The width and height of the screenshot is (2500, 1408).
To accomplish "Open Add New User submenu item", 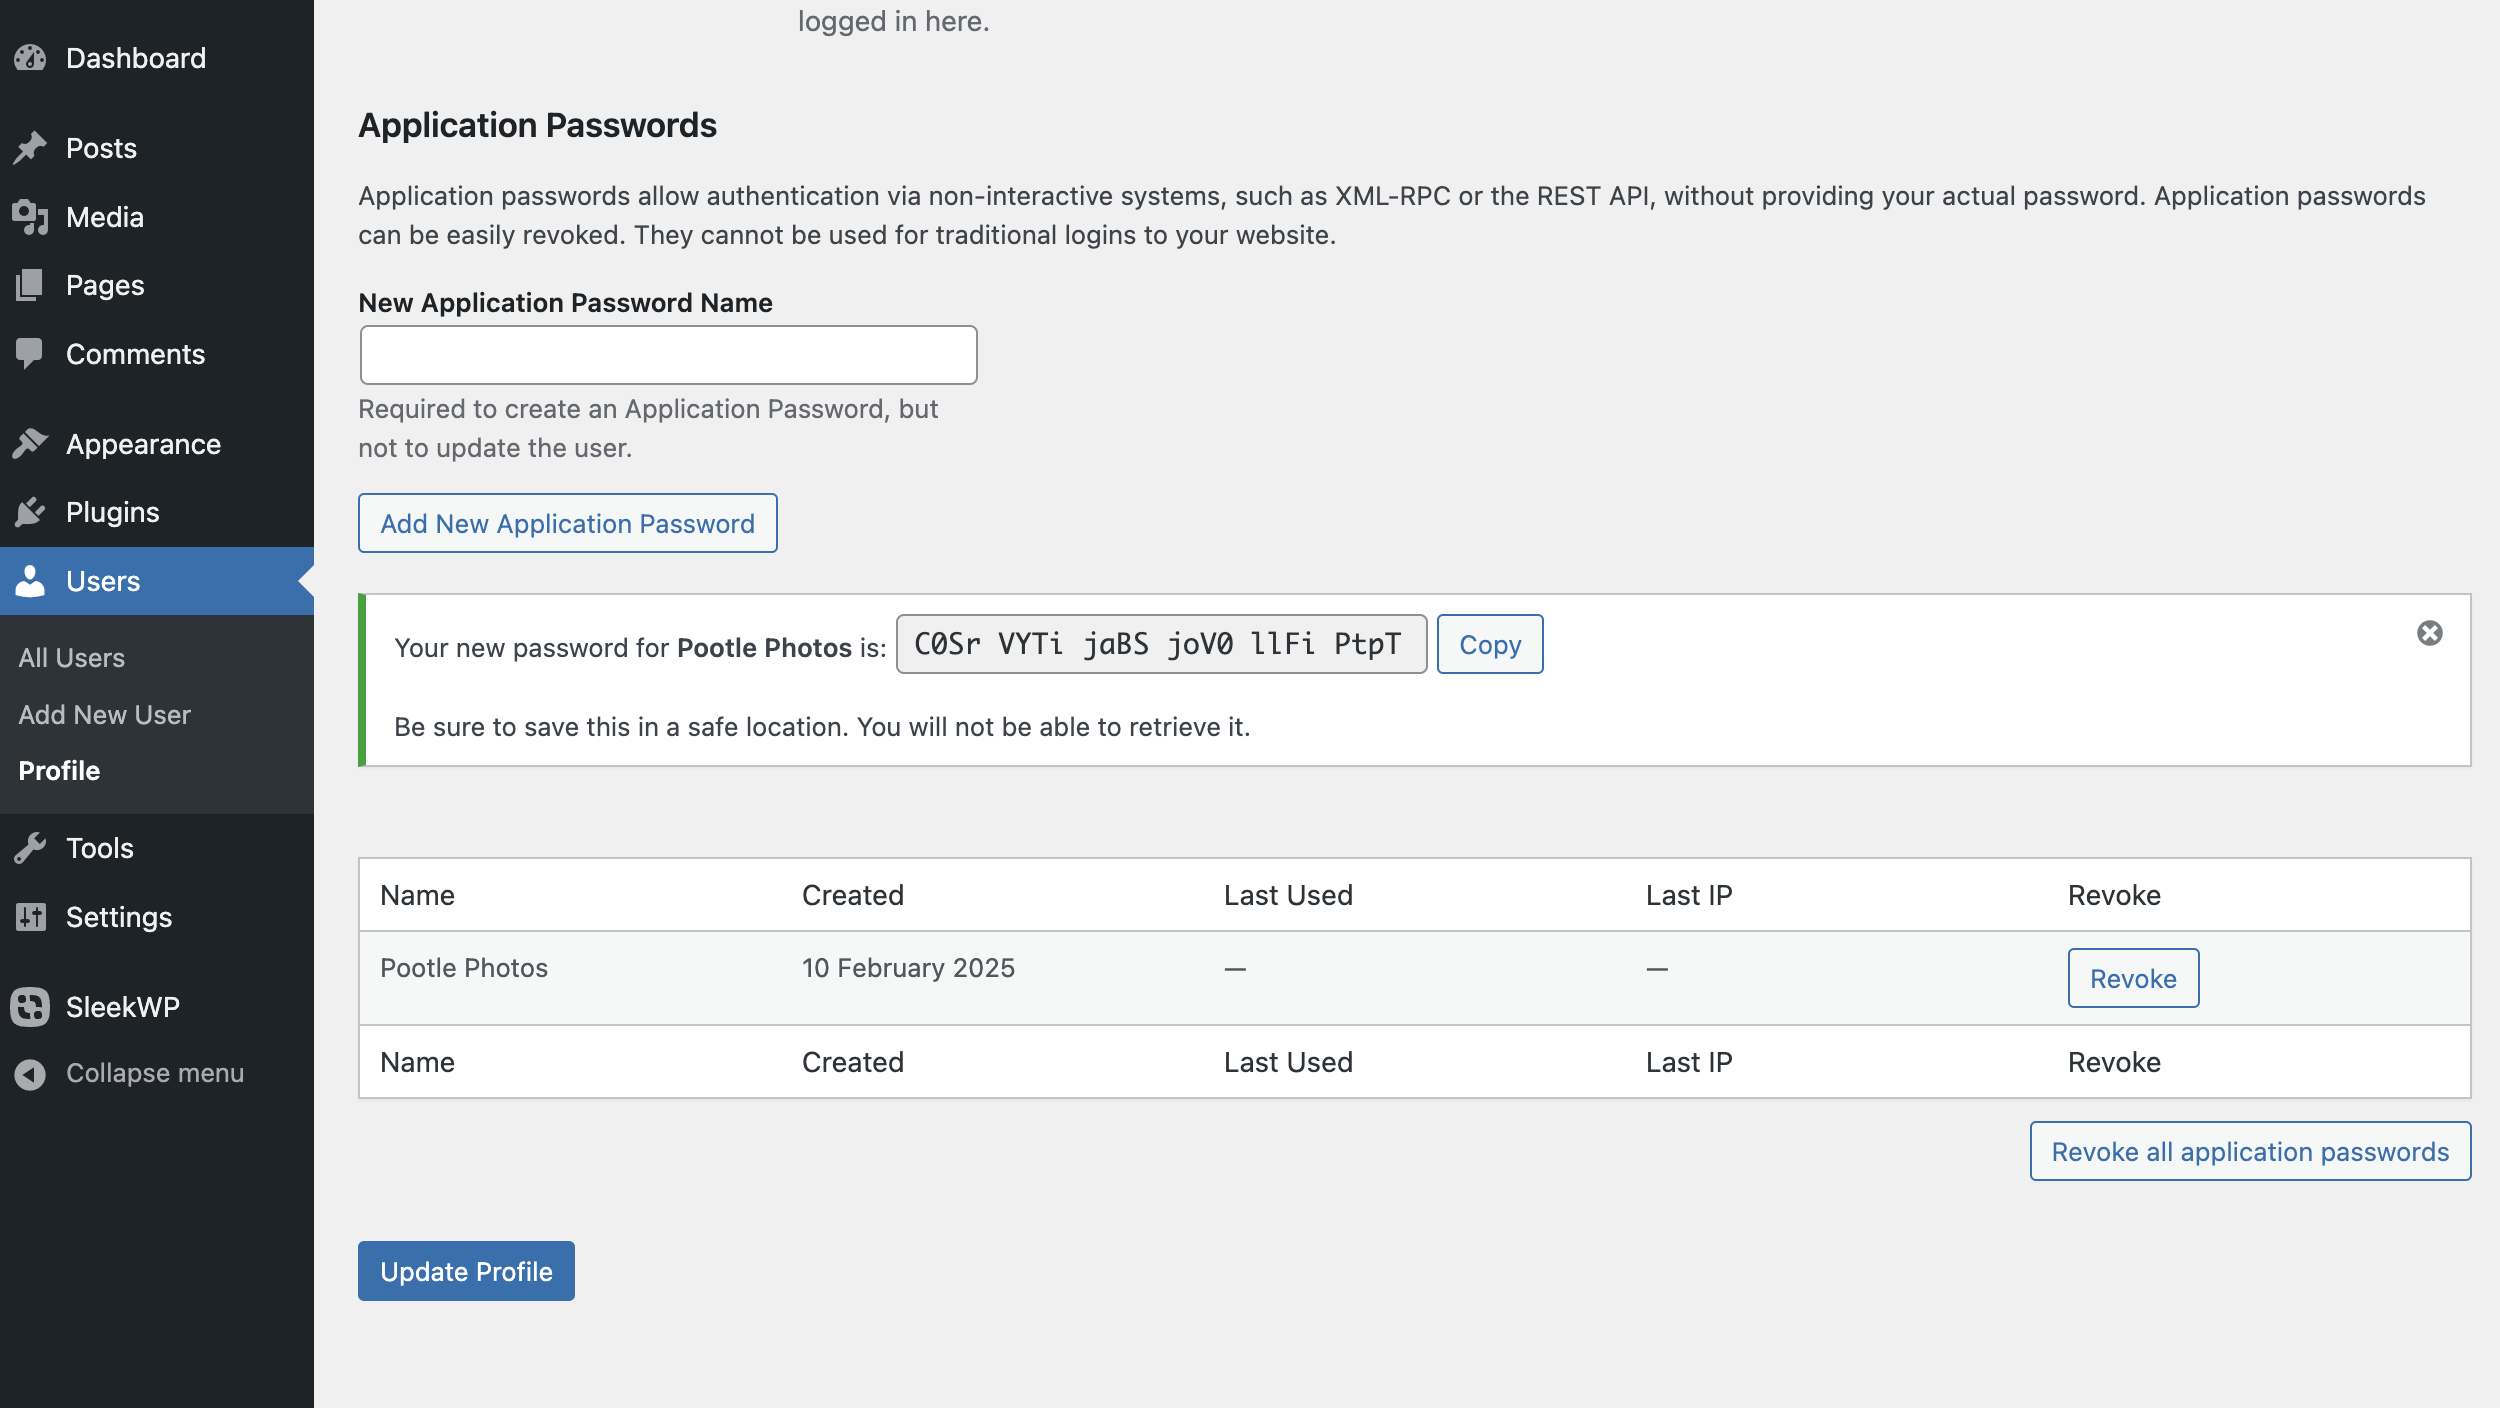I will (x=105, y=715).
